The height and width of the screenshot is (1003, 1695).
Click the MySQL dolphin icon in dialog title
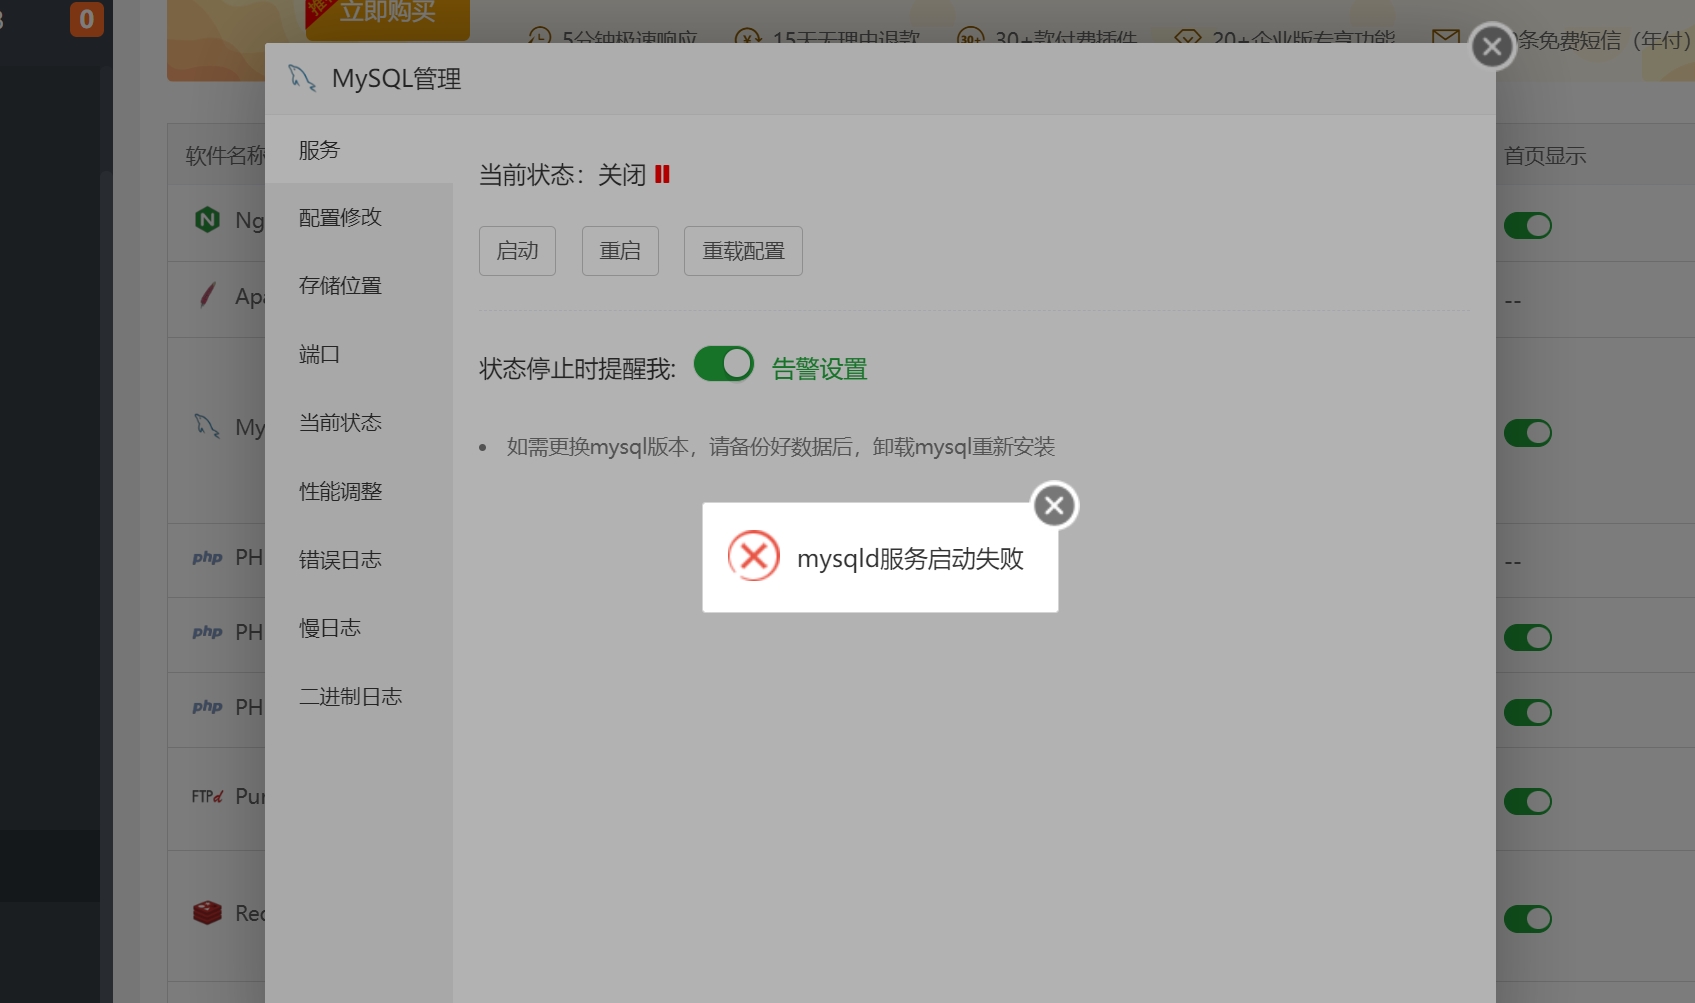click(x=302, y=78)
